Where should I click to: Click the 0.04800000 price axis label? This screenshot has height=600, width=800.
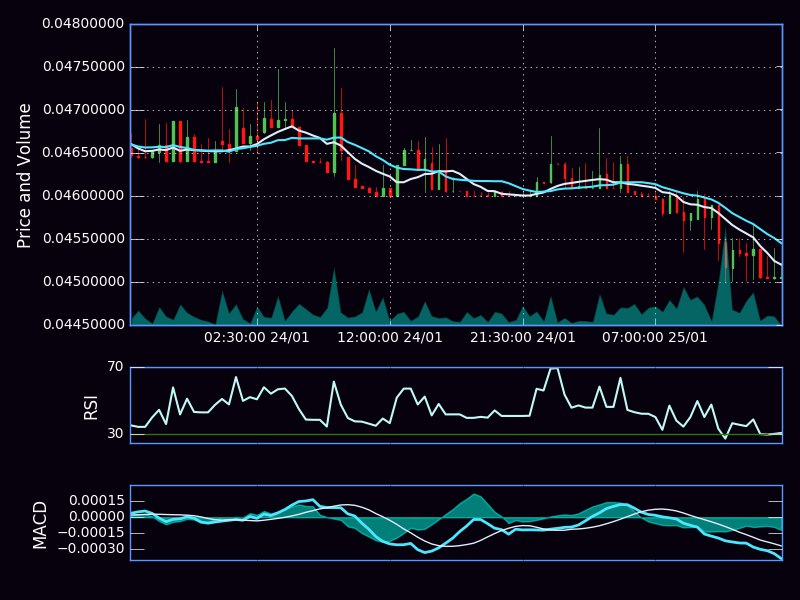pos(83,23)
